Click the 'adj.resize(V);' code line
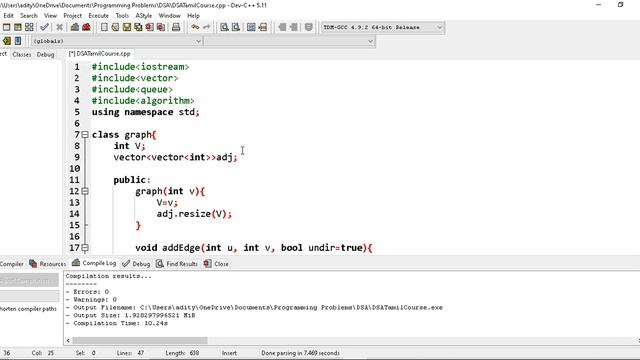 (x=194, y=214)
